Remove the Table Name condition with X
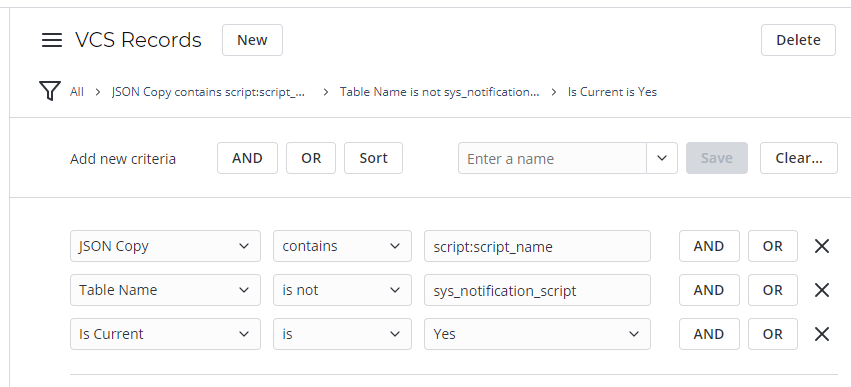Image resolution: width=851 pixels, height=387 pixels. [822, 290]
